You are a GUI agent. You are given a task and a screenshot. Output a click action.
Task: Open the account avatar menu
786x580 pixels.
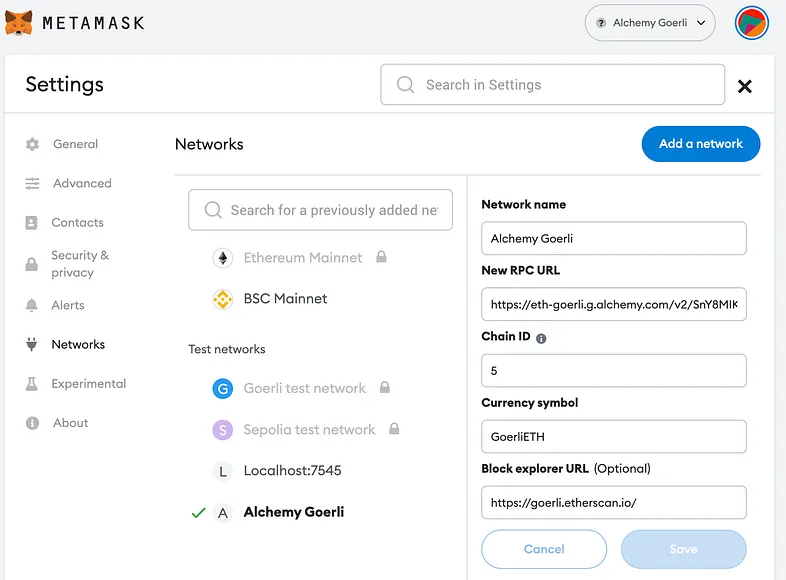751,22
